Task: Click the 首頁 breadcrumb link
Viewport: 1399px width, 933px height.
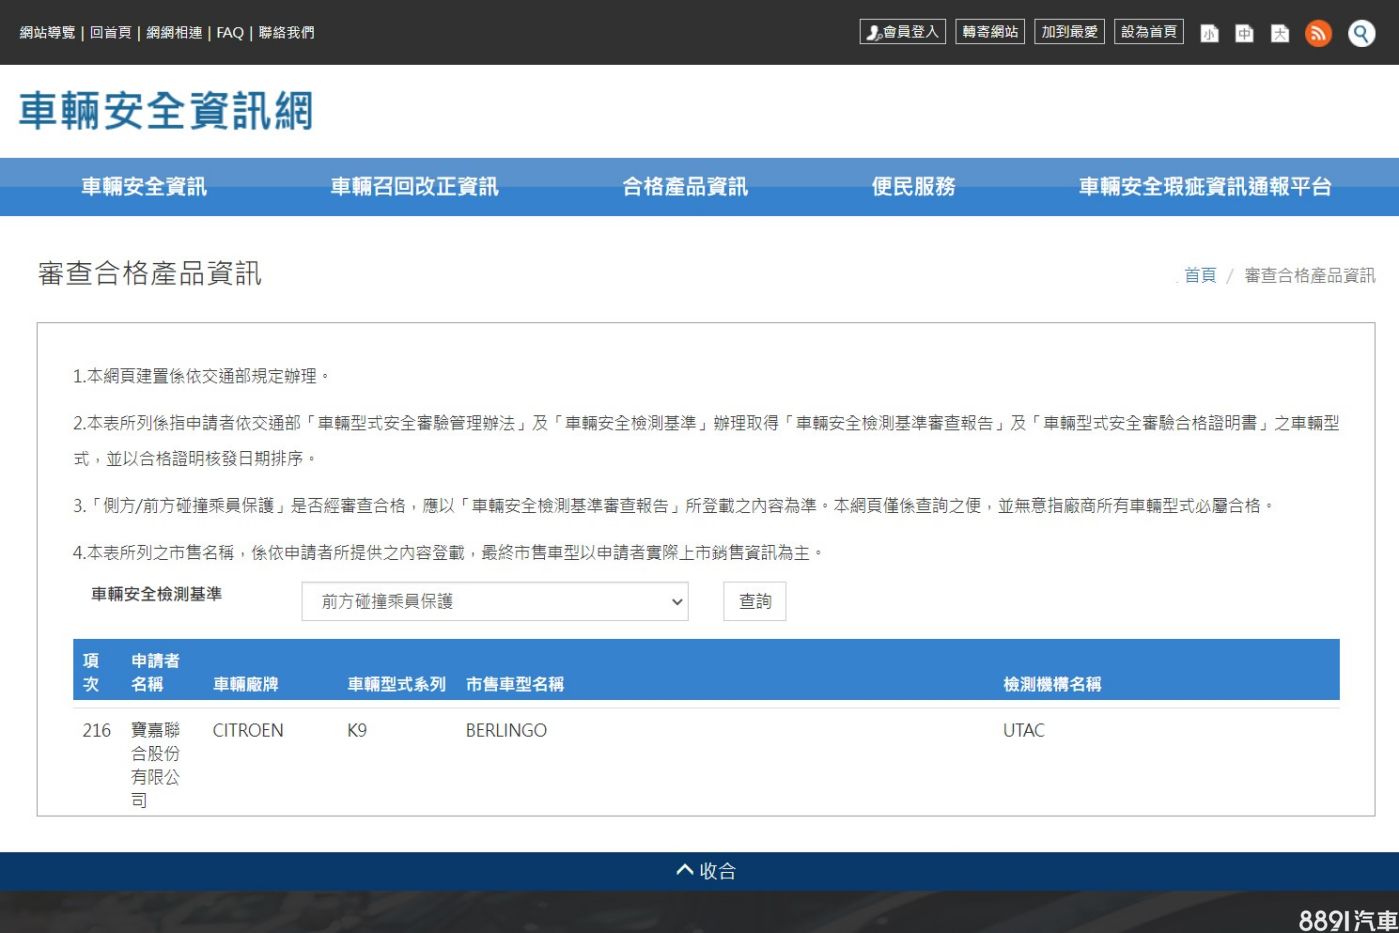Action: (x=1200, y=275)
